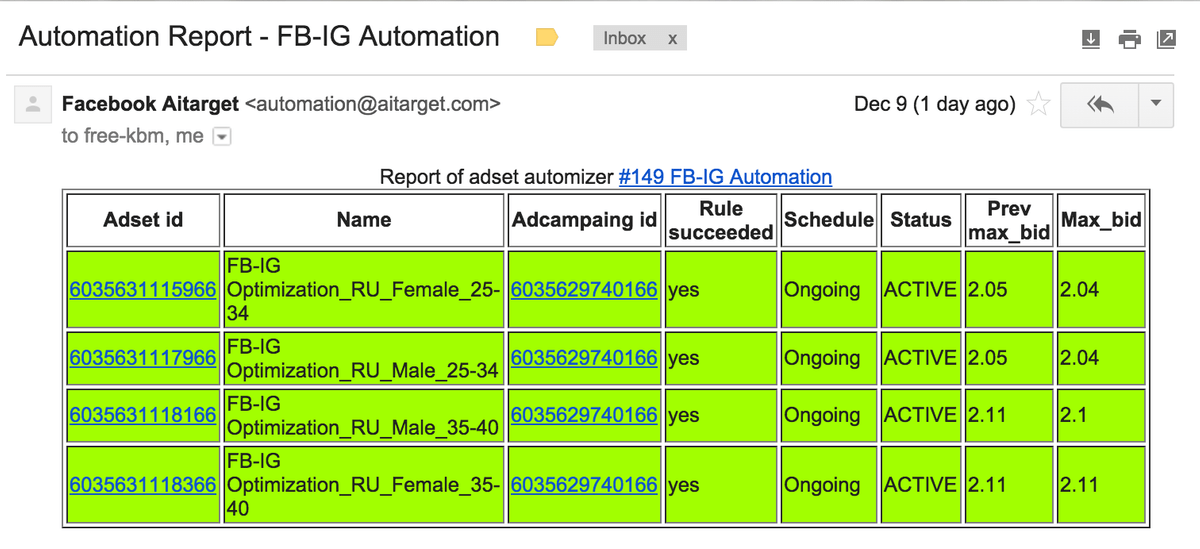Print the email with the printer icon
The height and width of the screenshot is (549, 1200).
(1130, 39)
